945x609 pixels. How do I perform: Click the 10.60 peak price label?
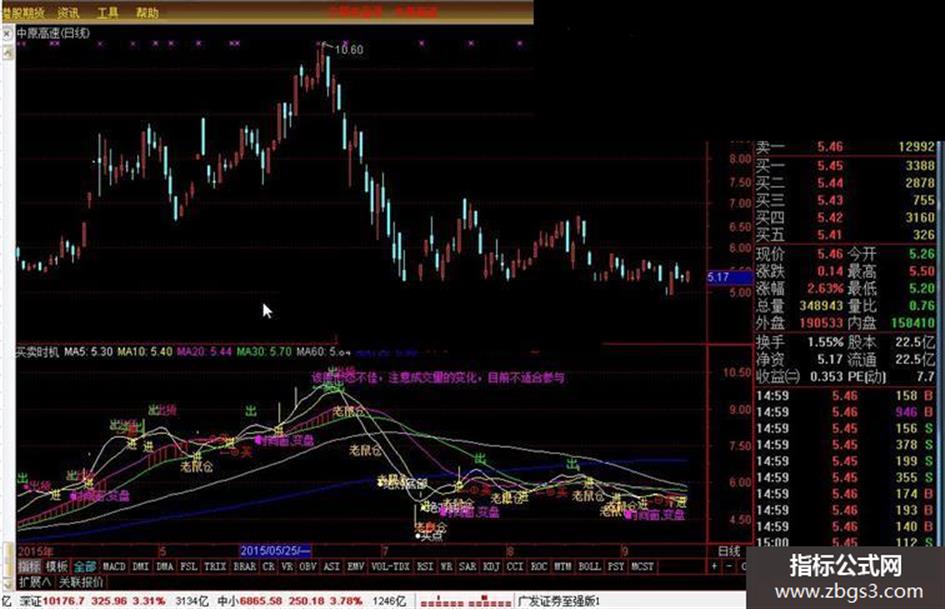tap(350, 50)
